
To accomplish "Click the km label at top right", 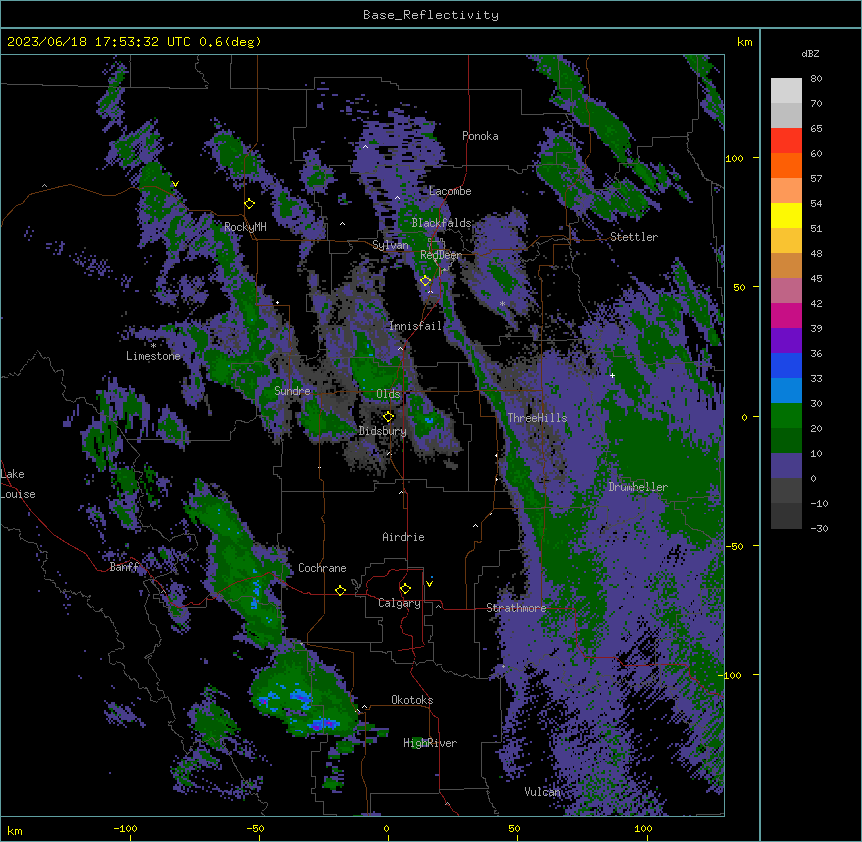I will [744, 42].
